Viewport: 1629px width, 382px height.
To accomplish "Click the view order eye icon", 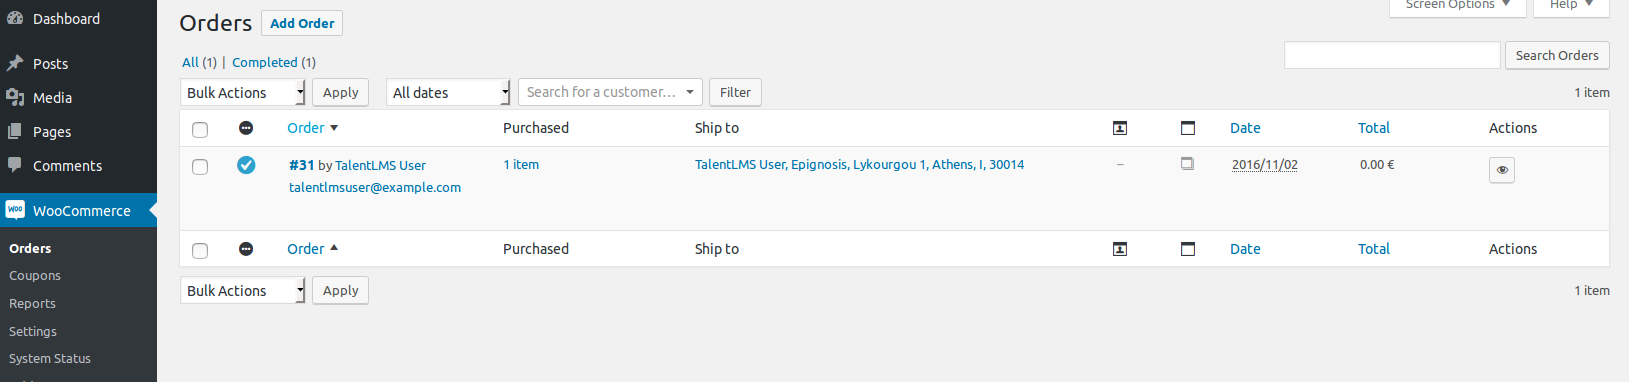I will click(x=1502, y=170).
